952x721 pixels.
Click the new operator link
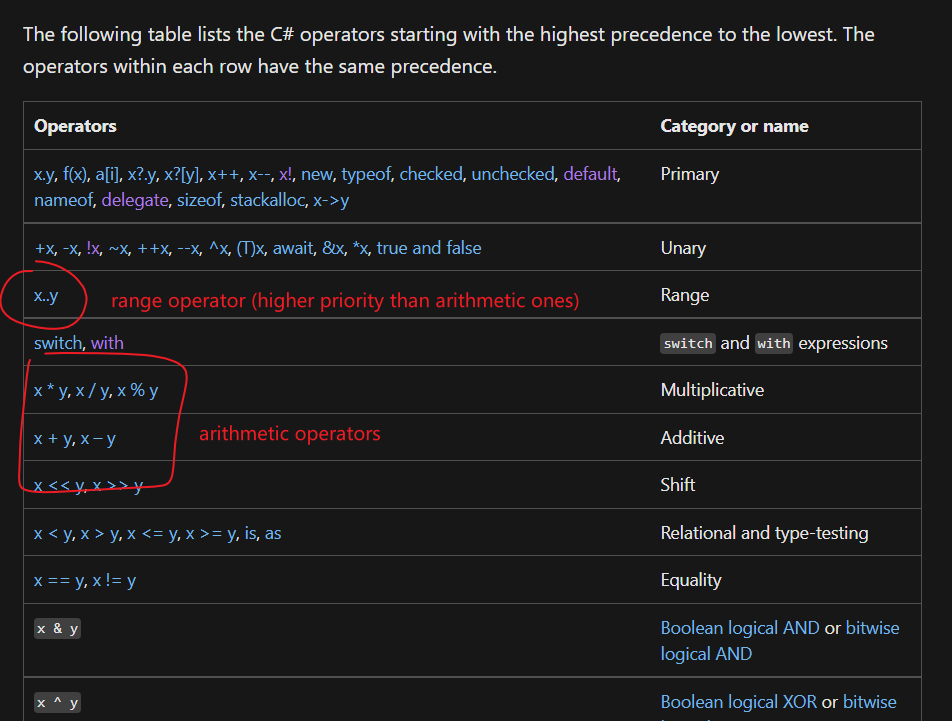(x=316, y=175)
